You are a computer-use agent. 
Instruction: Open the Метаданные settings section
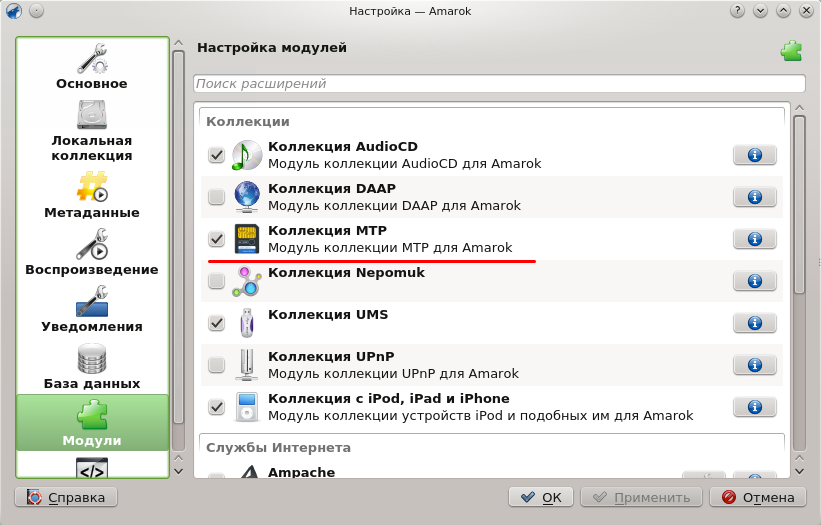coord(92,195)
